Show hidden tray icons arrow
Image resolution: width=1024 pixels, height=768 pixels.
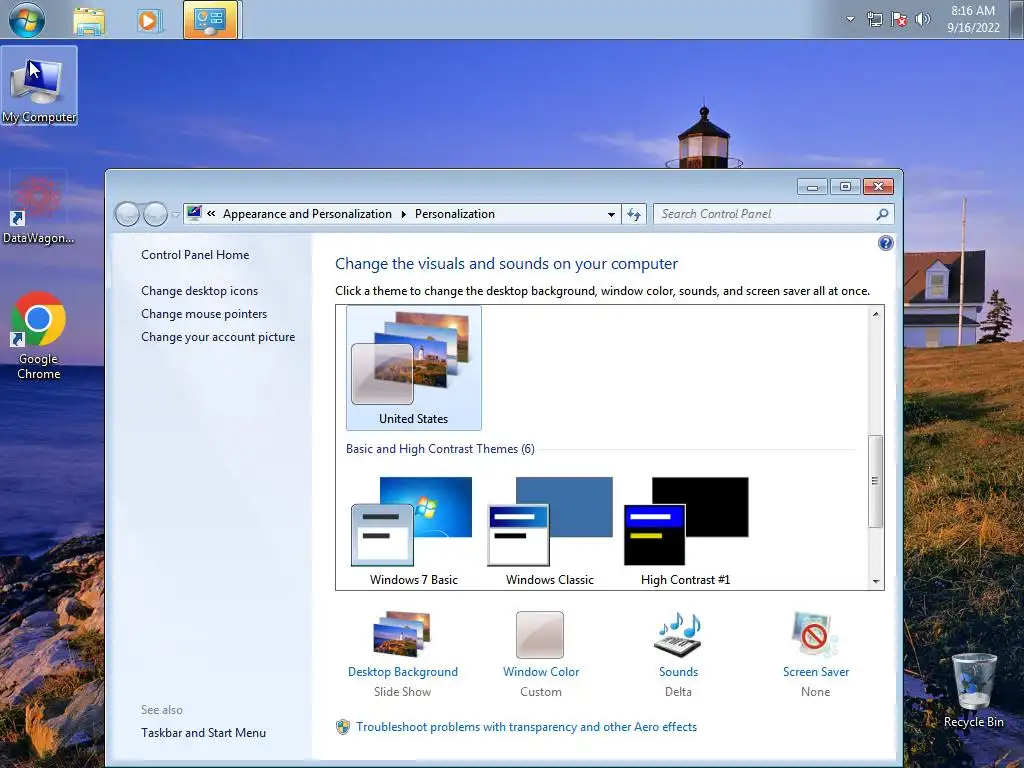(850, 19)
